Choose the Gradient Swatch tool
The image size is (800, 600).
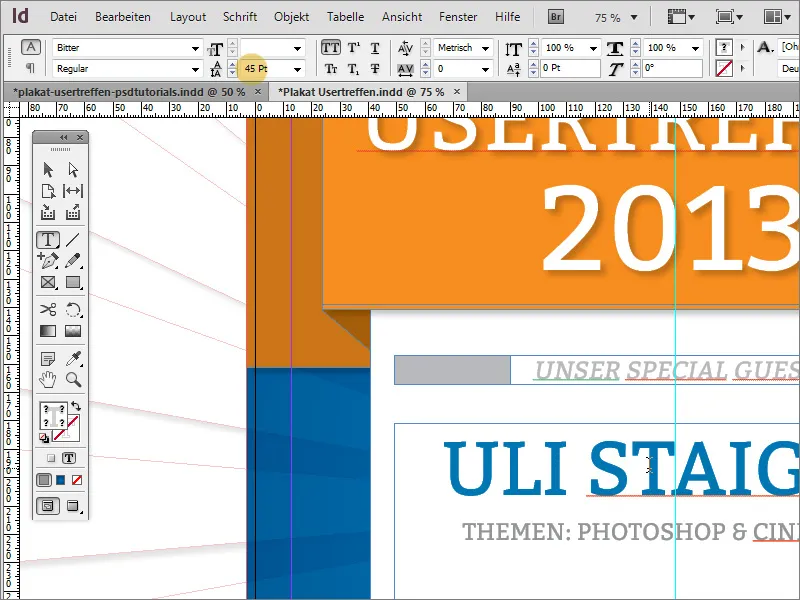48,331
